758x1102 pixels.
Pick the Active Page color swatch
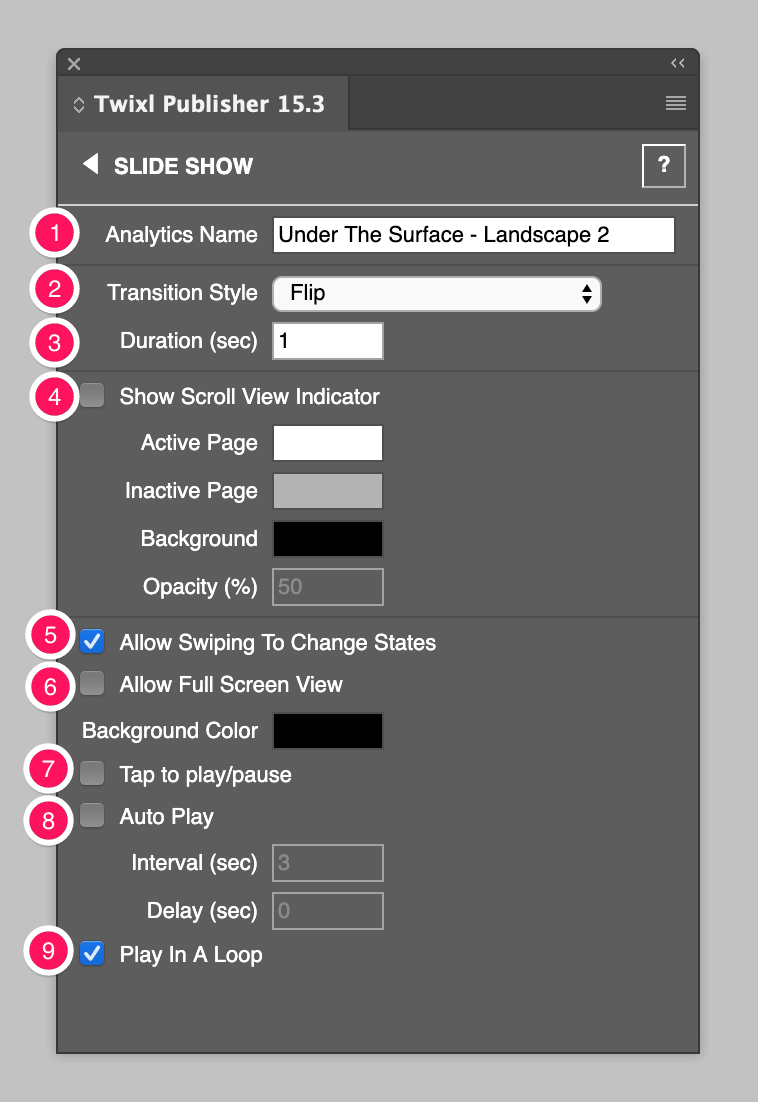pyautogui.click(x=328, y=443)
